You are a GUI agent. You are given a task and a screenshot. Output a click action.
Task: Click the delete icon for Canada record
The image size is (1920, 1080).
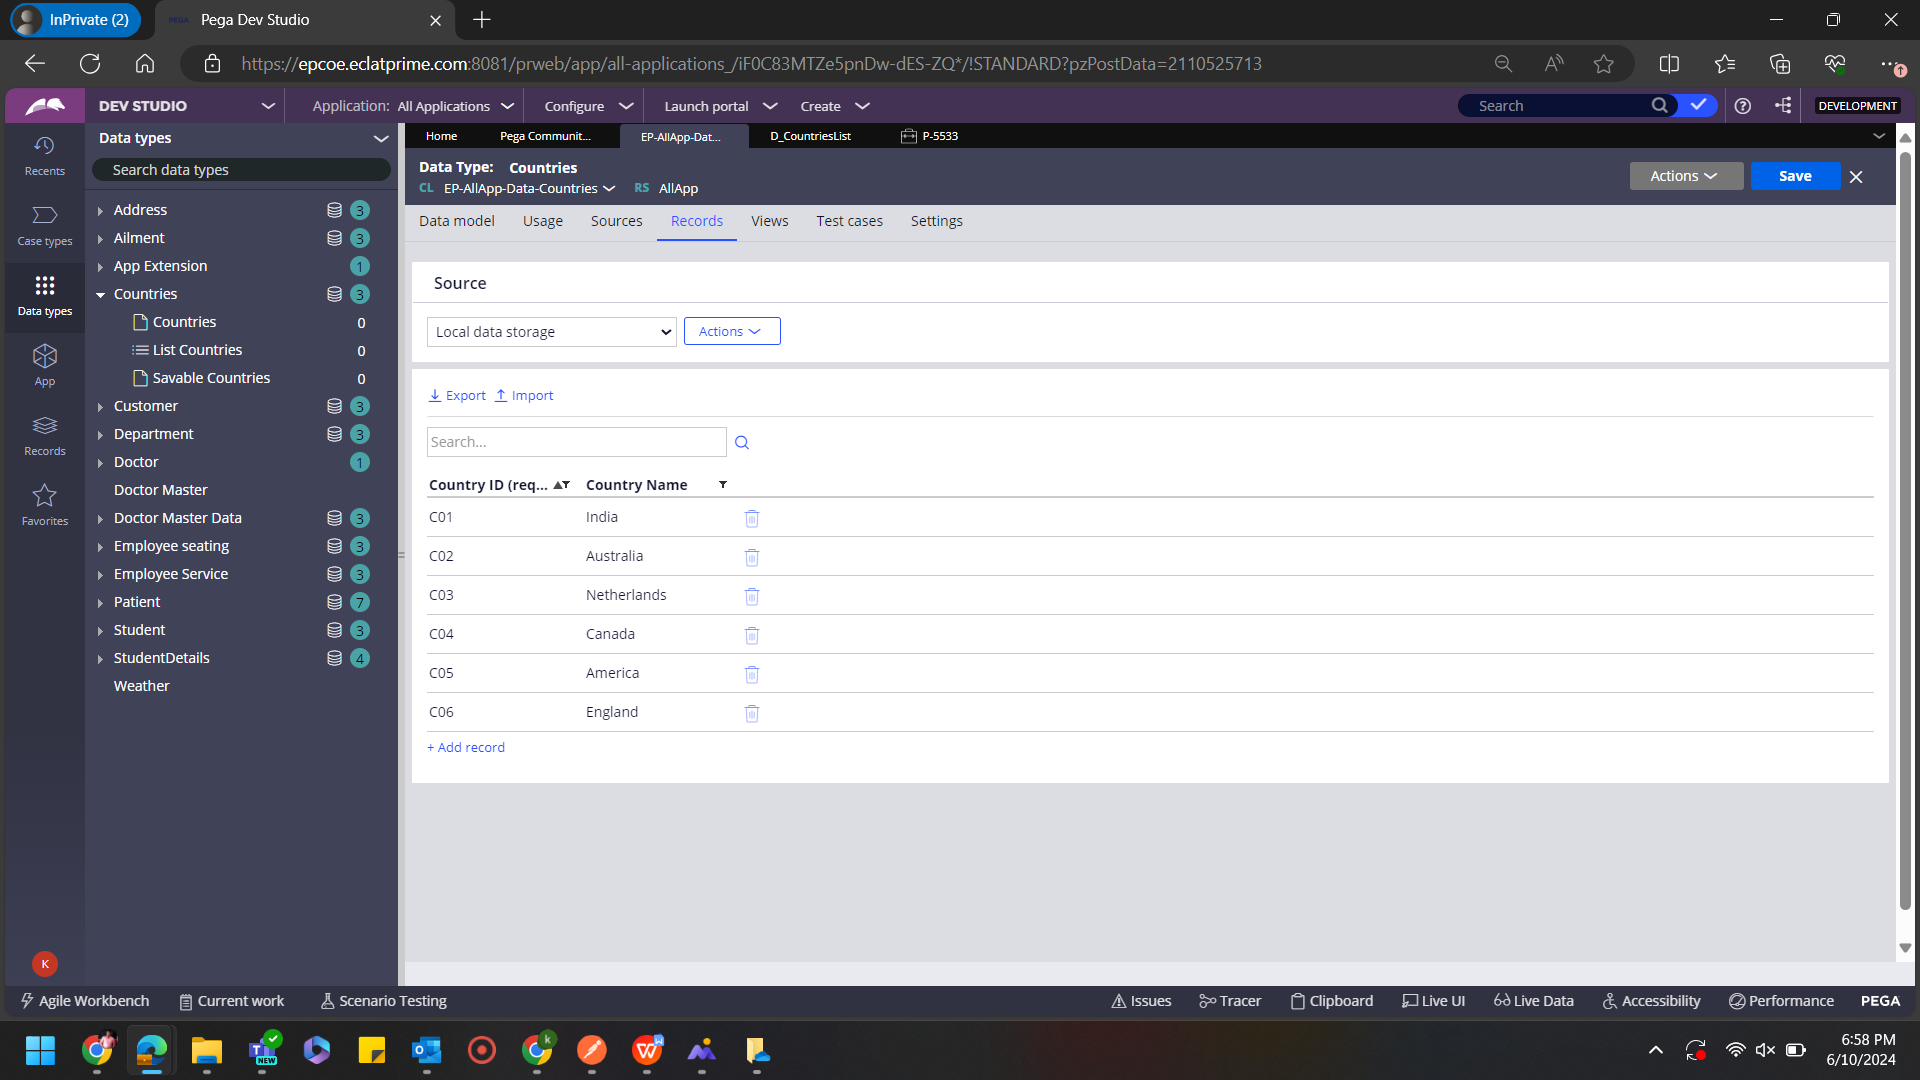pos(752,633)
